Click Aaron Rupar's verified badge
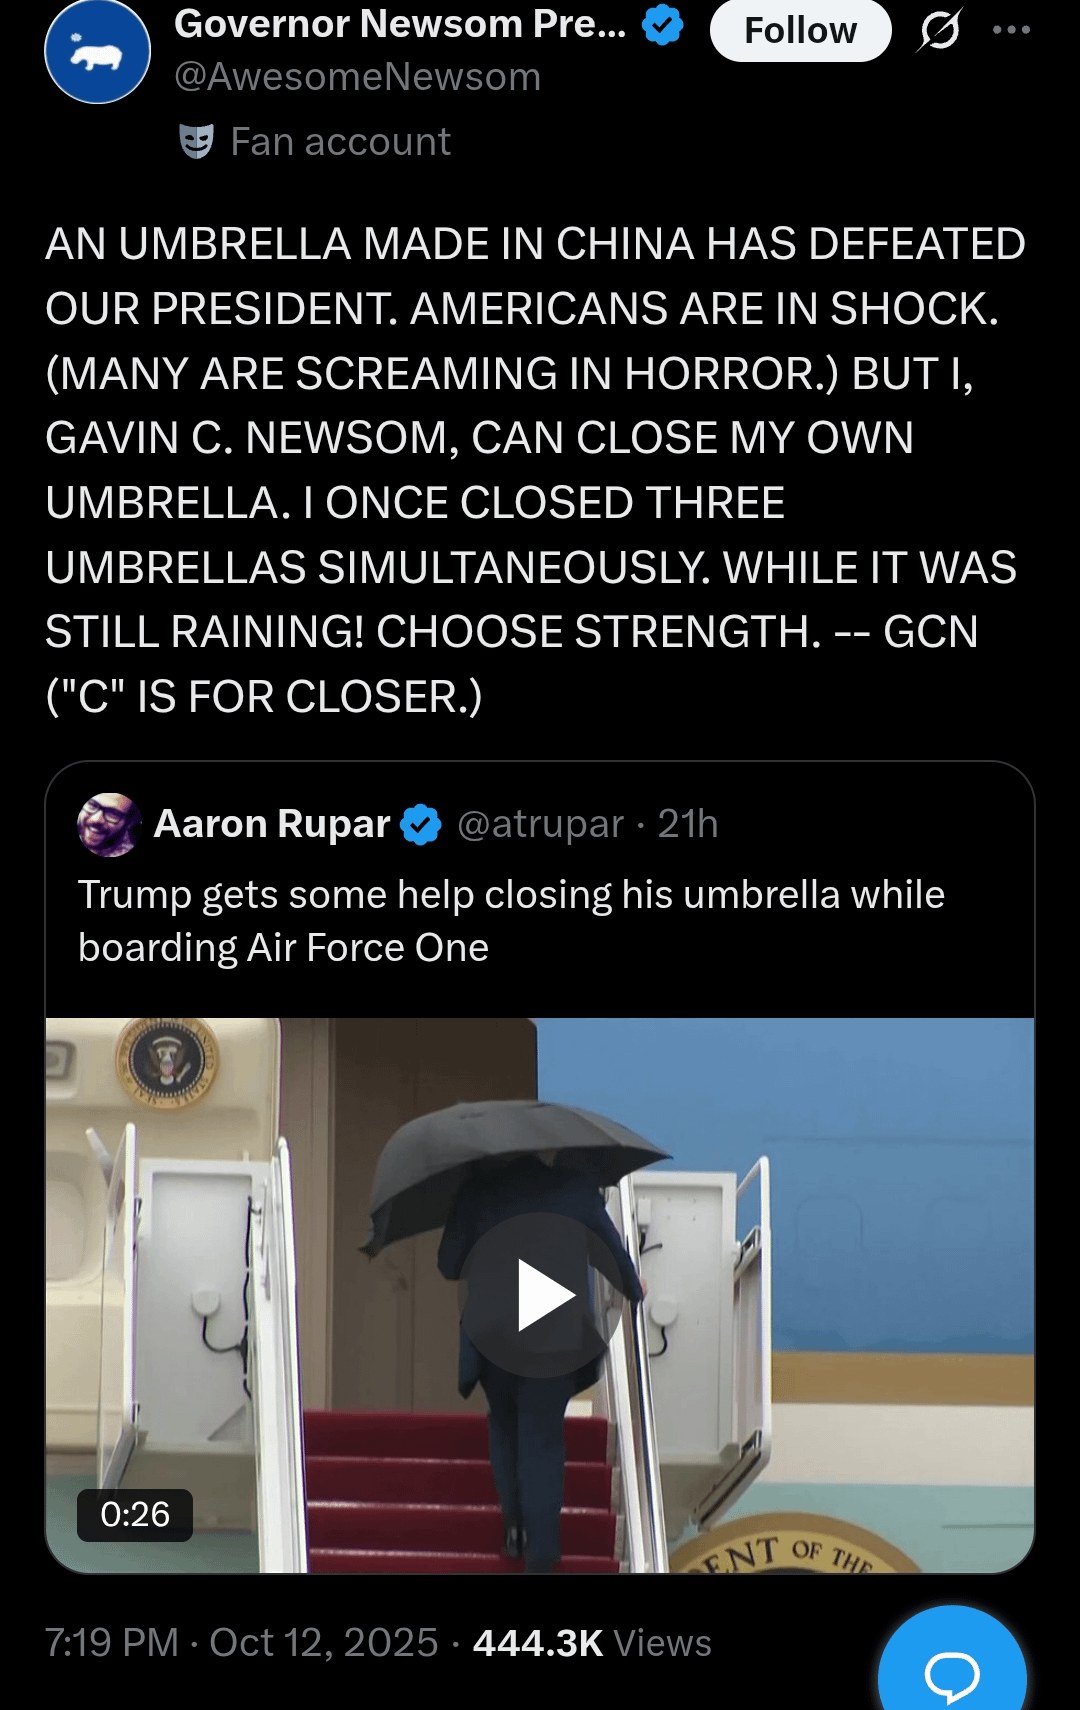 coord(421,825)
